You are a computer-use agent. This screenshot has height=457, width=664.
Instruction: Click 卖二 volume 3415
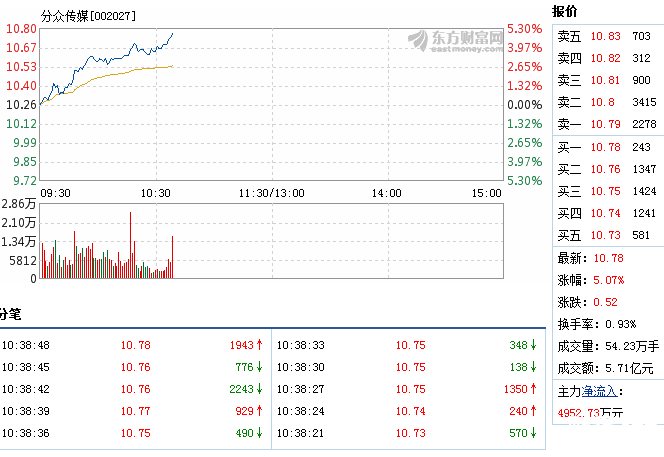click(644, 102)
